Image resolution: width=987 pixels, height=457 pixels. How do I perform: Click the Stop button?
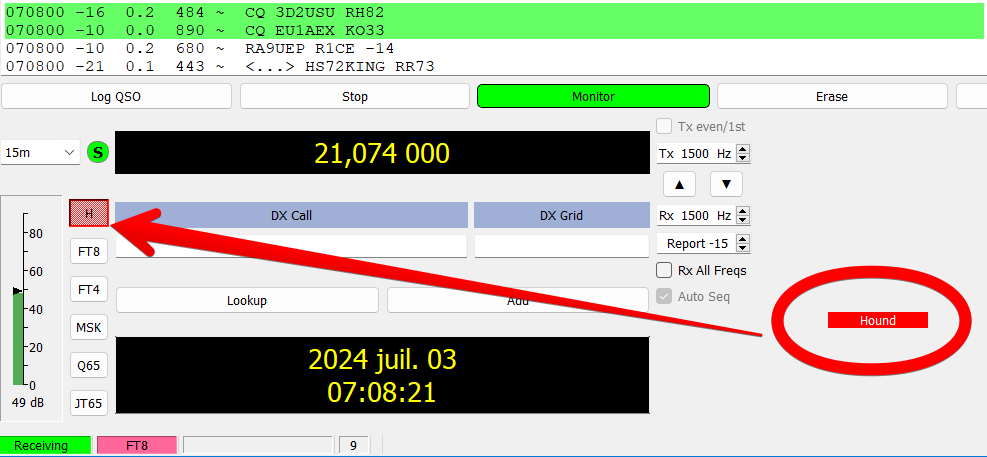tap(354, 96)
